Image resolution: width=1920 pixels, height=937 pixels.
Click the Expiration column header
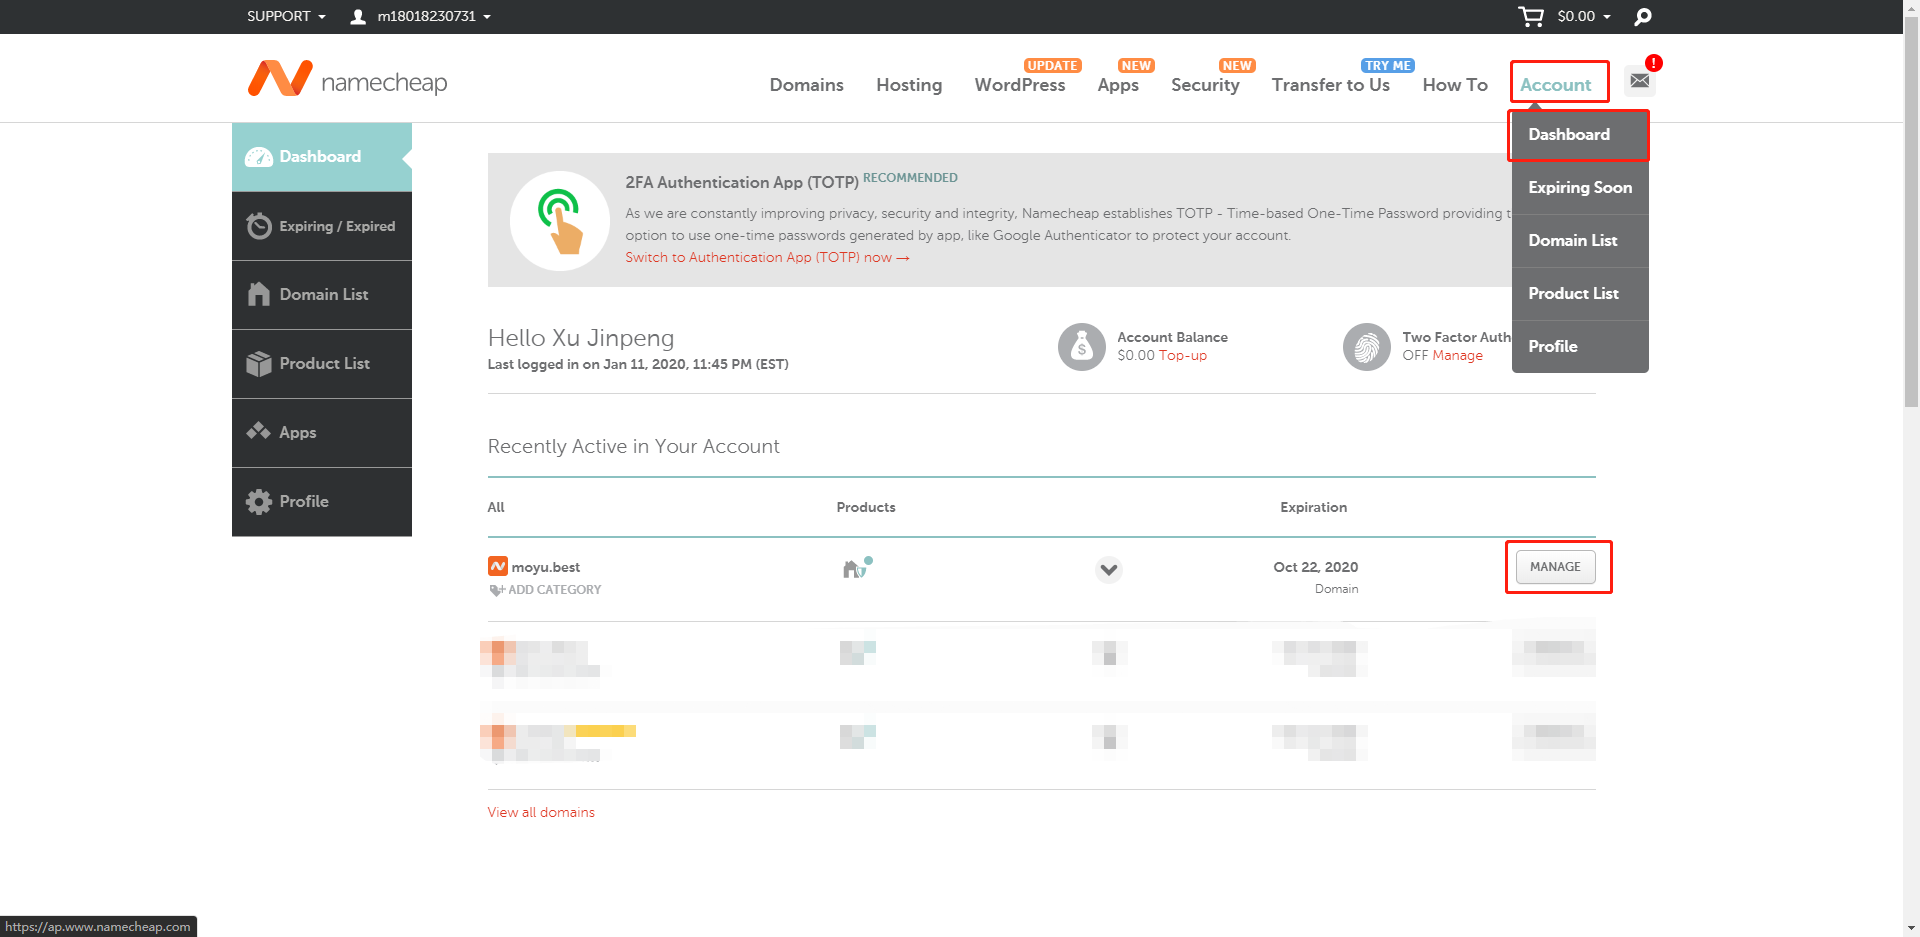[1314, 507]
